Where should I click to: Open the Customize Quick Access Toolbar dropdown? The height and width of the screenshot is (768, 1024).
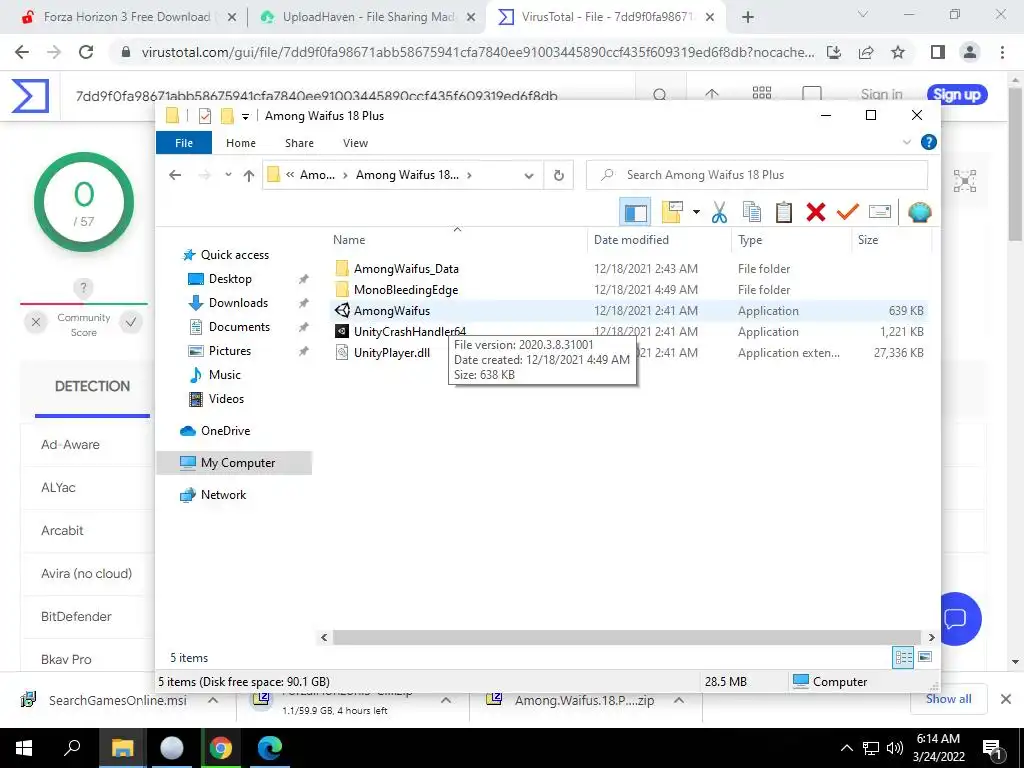click(x=245, y=116)
